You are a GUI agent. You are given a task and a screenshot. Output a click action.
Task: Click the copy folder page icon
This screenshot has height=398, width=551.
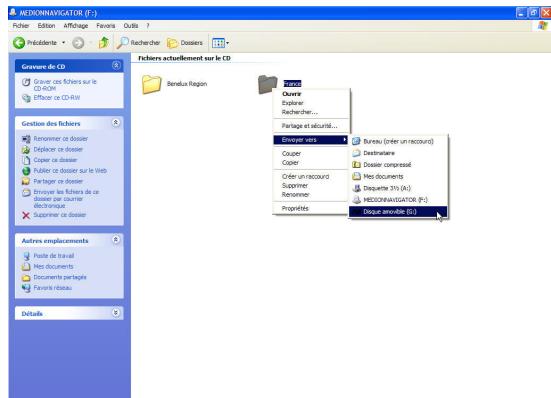click(x=26, y=160)
